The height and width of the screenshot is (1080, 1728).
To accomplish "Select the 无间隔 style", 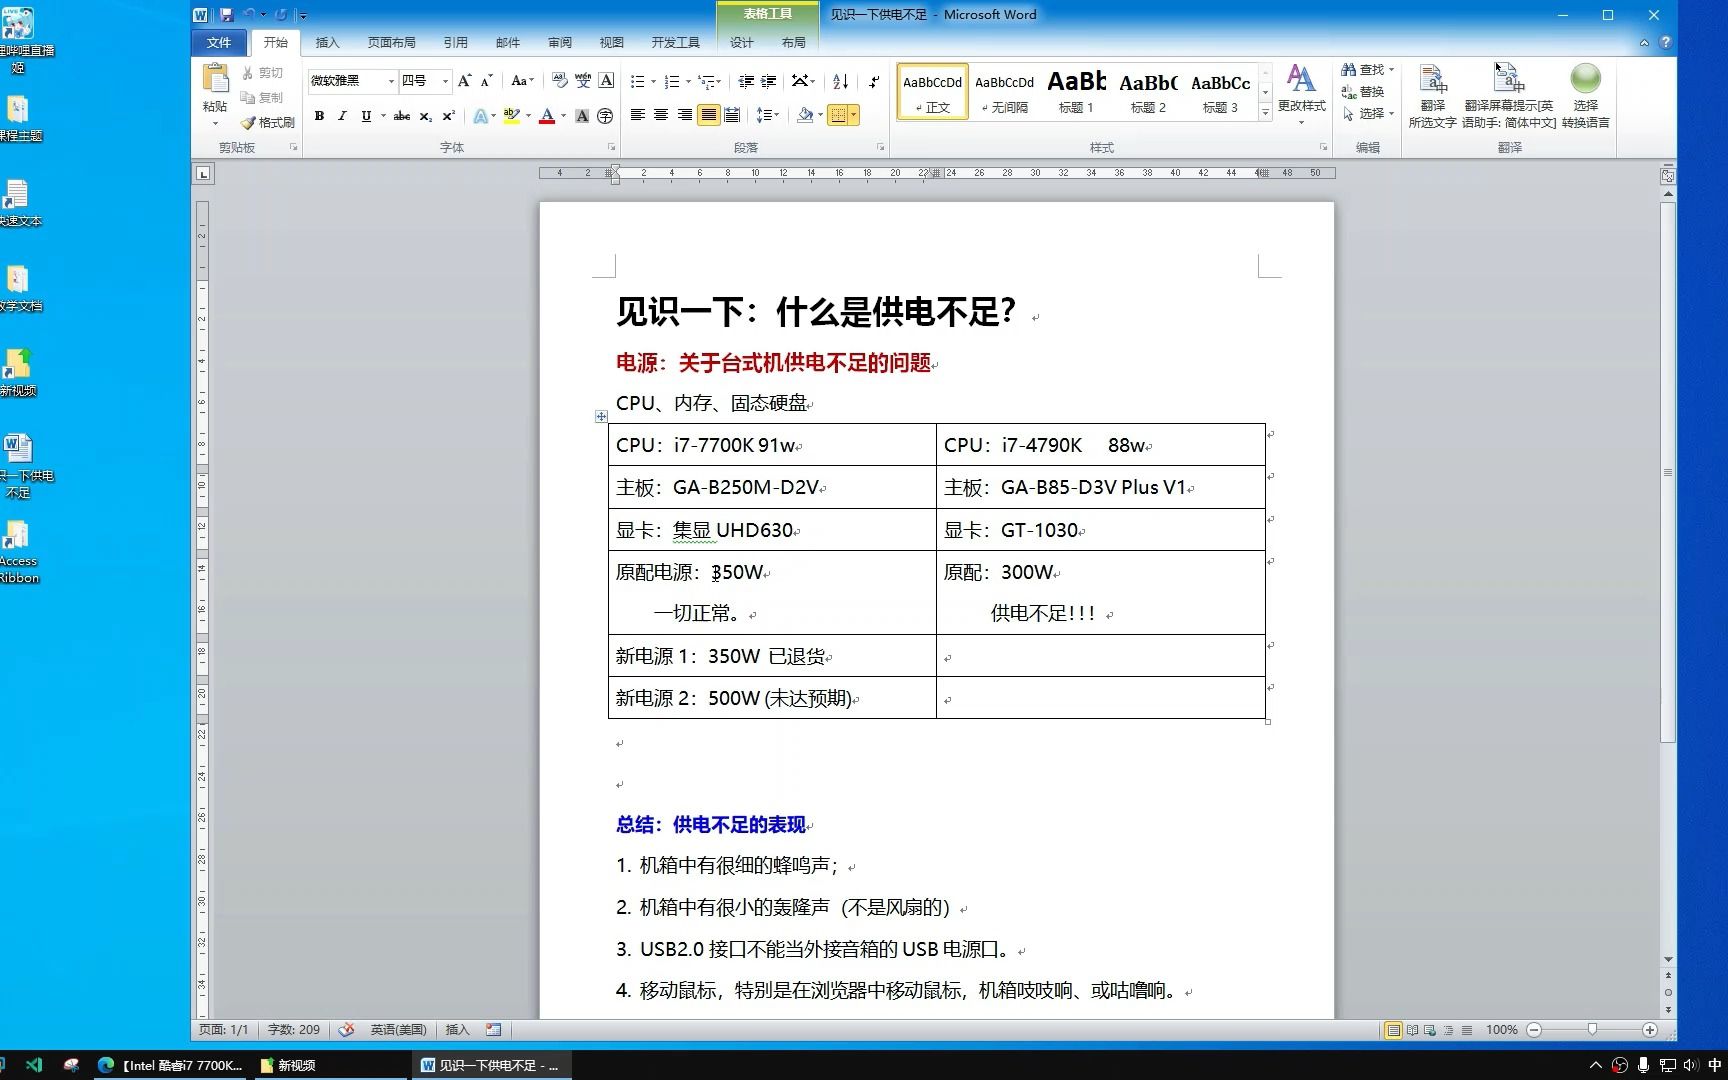I will [1004, 91].
